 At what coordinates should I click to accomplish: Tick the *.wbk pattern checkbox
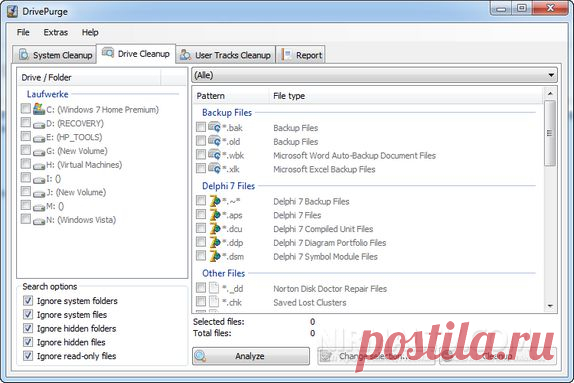tap(201, 155)
